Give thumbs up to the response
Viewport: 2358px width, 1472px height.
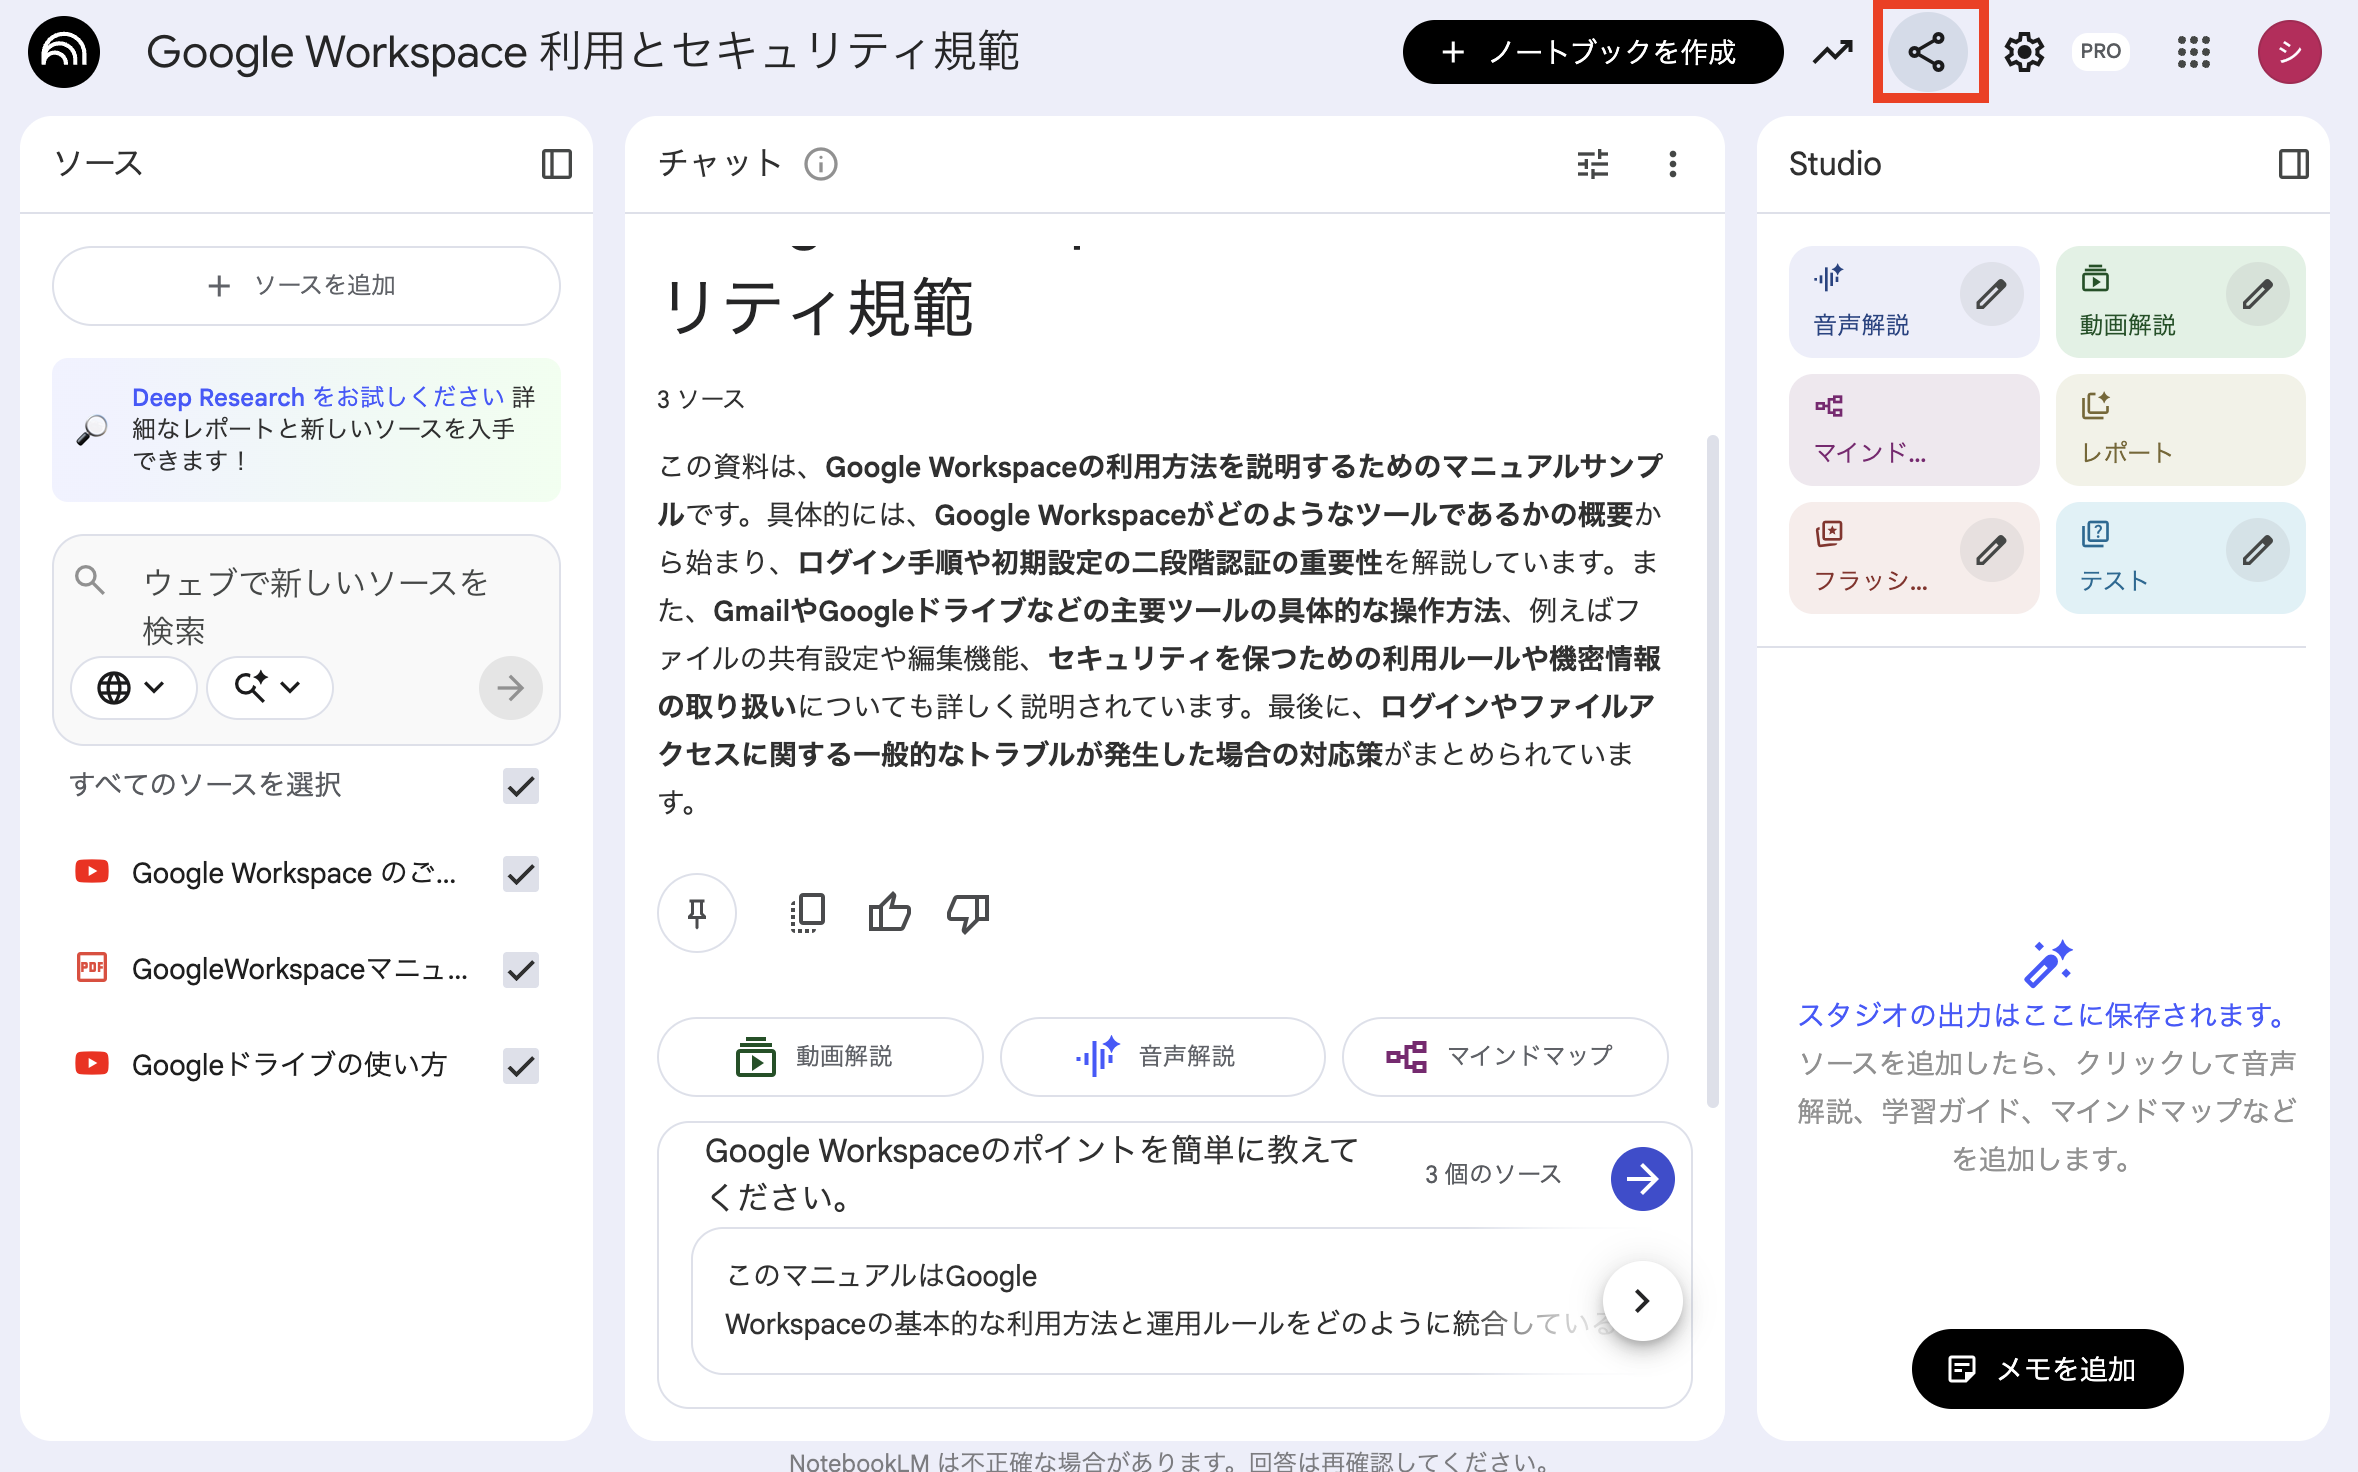click(x=888, y=912)
